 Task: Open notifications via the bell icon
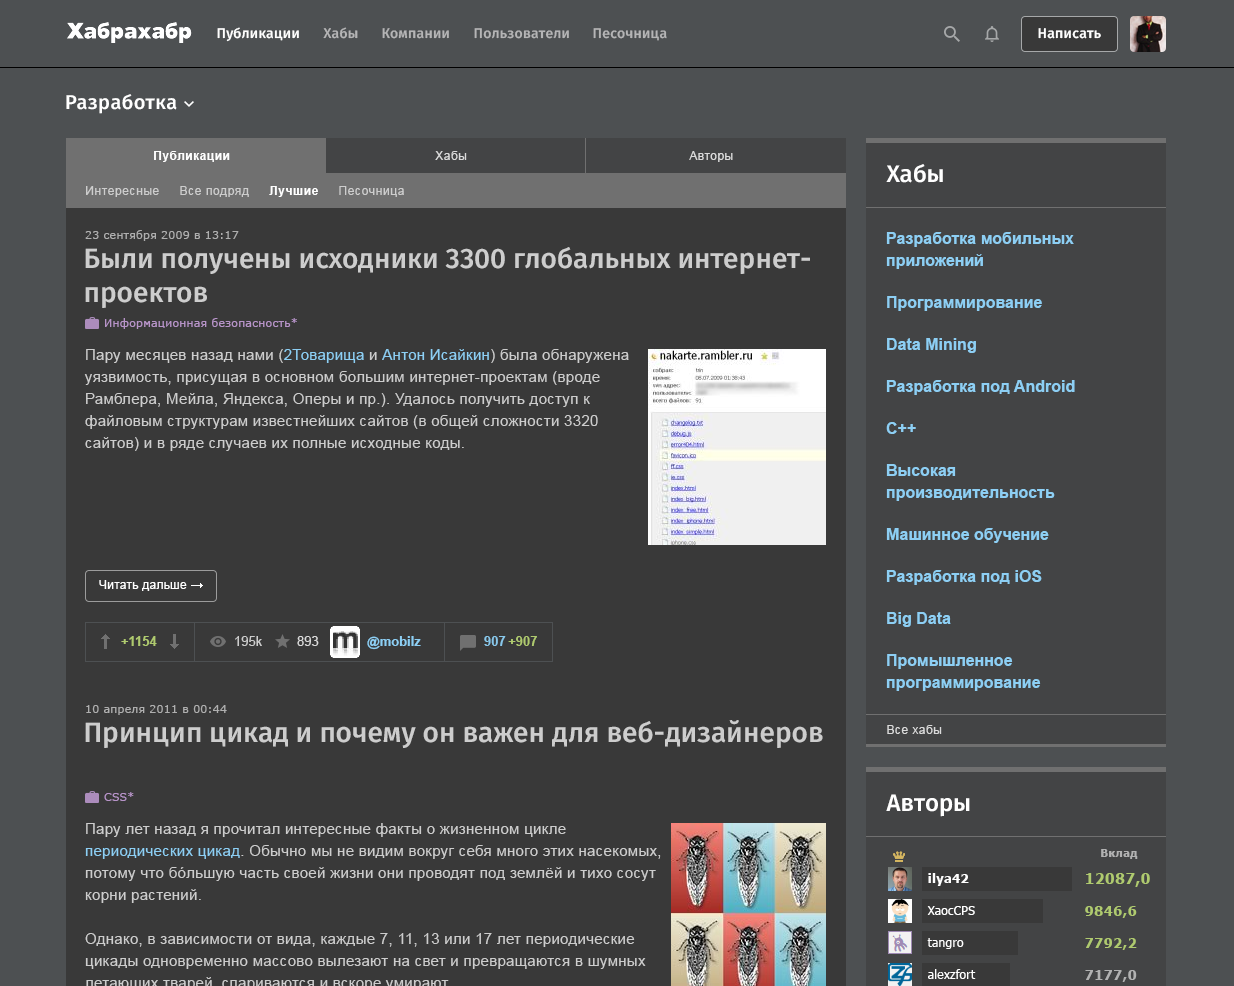pyautogui.click(x=991, y=33)
